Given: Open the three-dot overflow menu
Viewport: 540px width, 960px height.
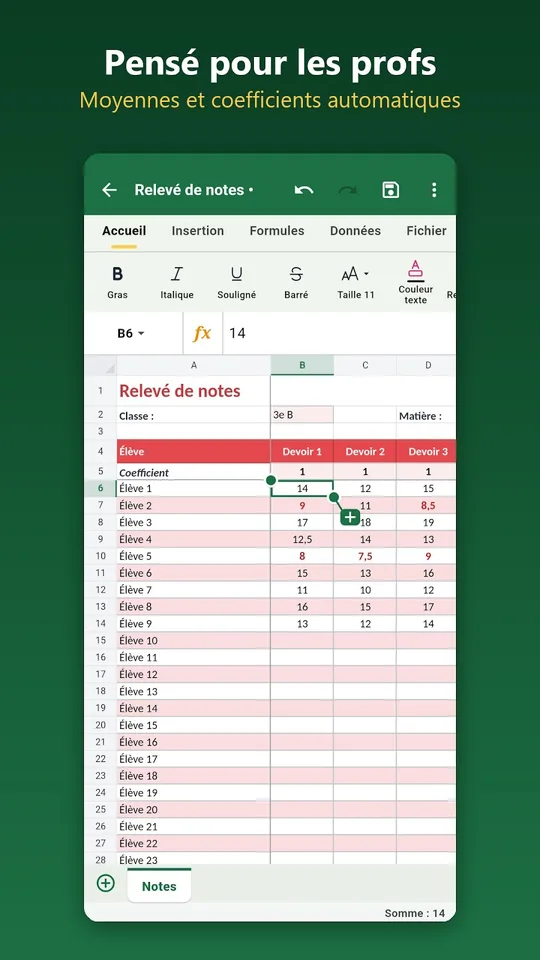Looking at the screenshot, I should 434,190.
